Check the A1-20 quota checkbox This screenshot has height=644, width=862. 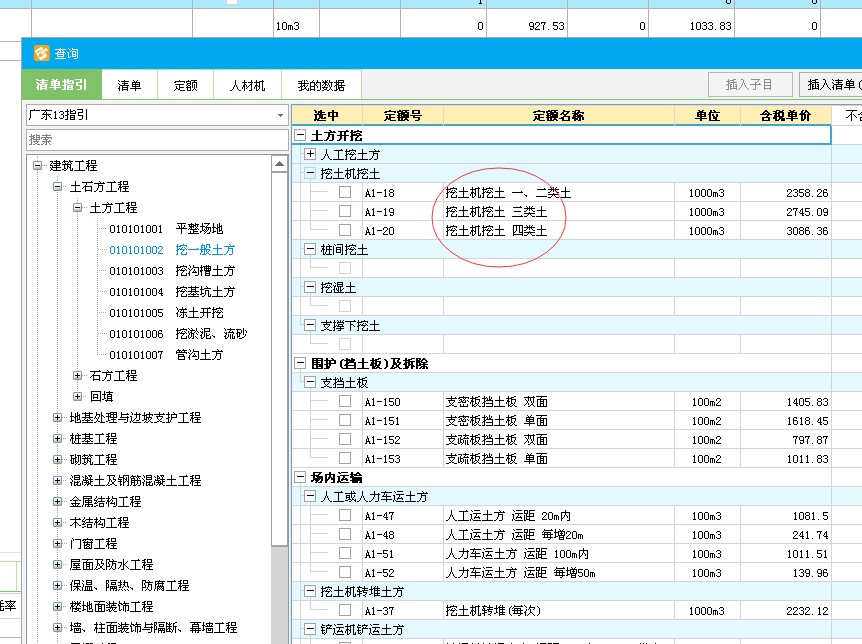(345, 230)
